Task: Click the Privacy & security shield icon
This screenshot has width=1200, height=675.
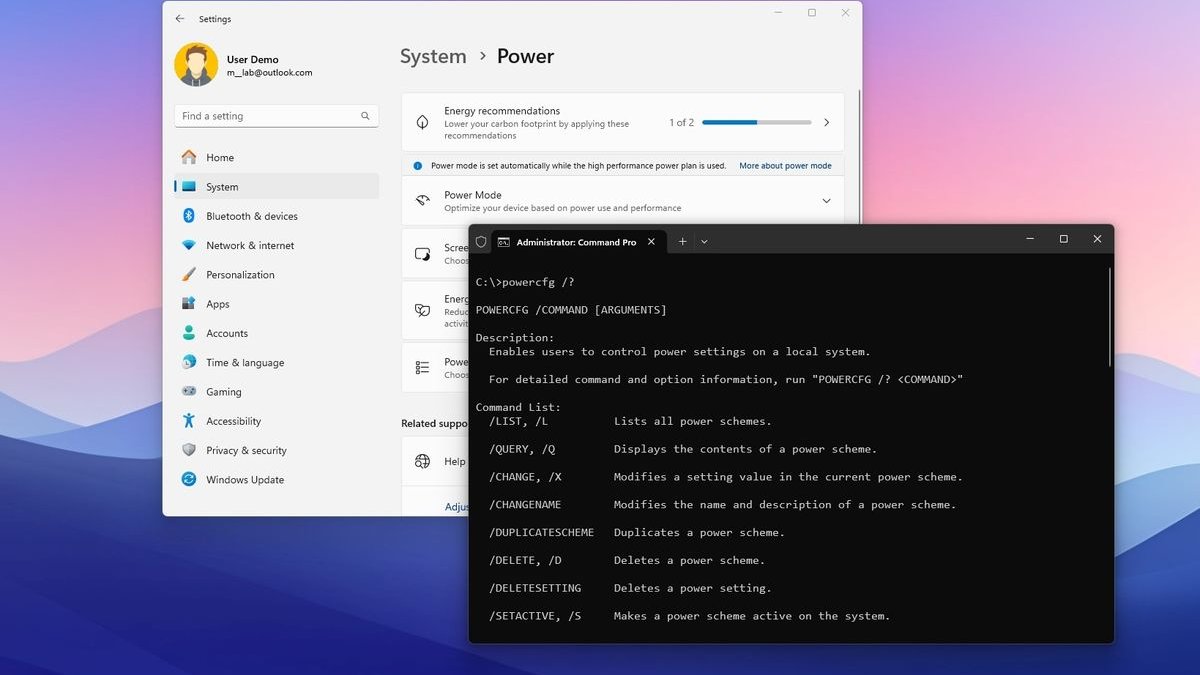Action: pos(189,450)
